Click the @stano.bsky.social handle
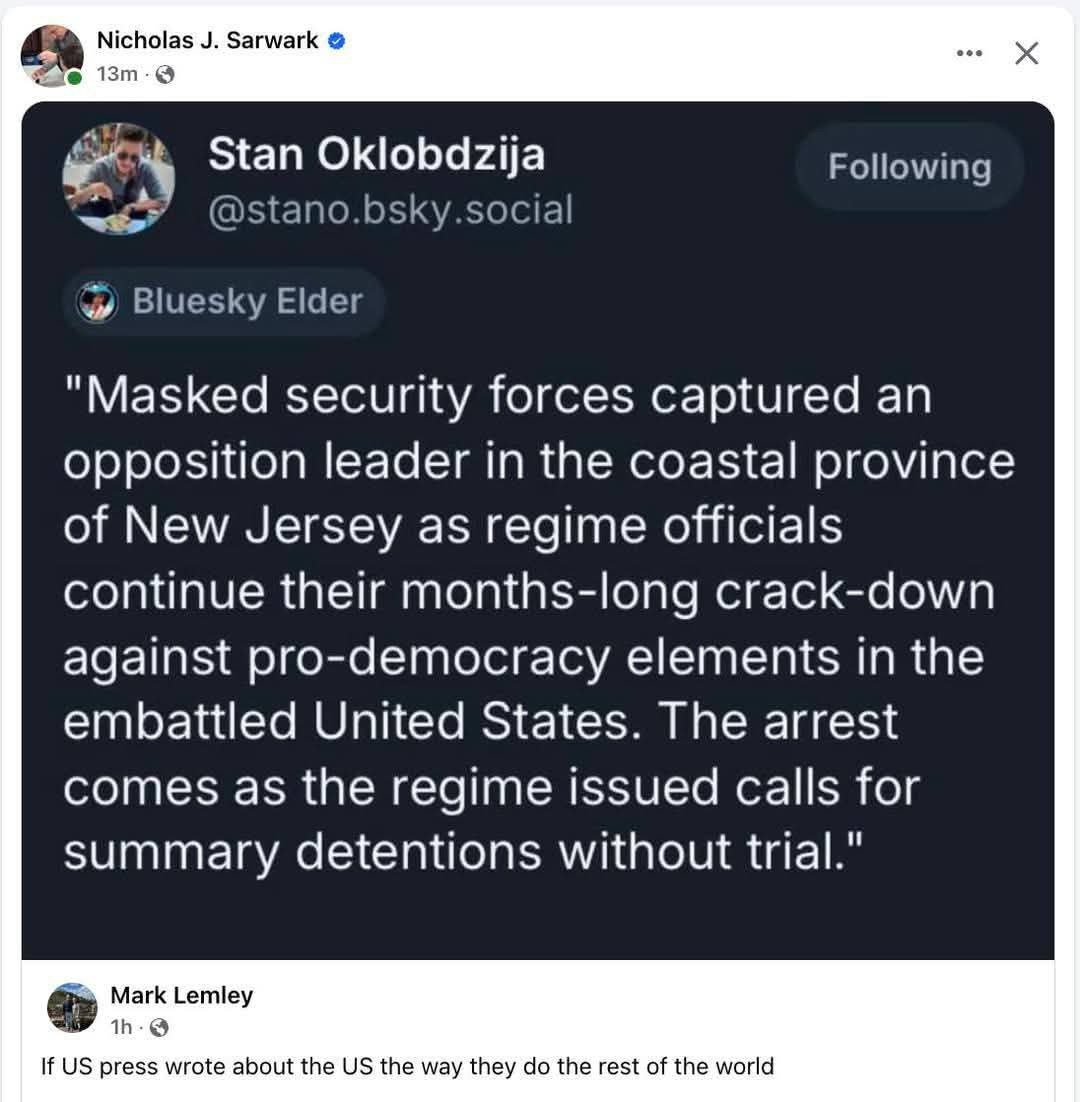The height and width of the screenshot is (1102, 1080). (x=391, y=209)
